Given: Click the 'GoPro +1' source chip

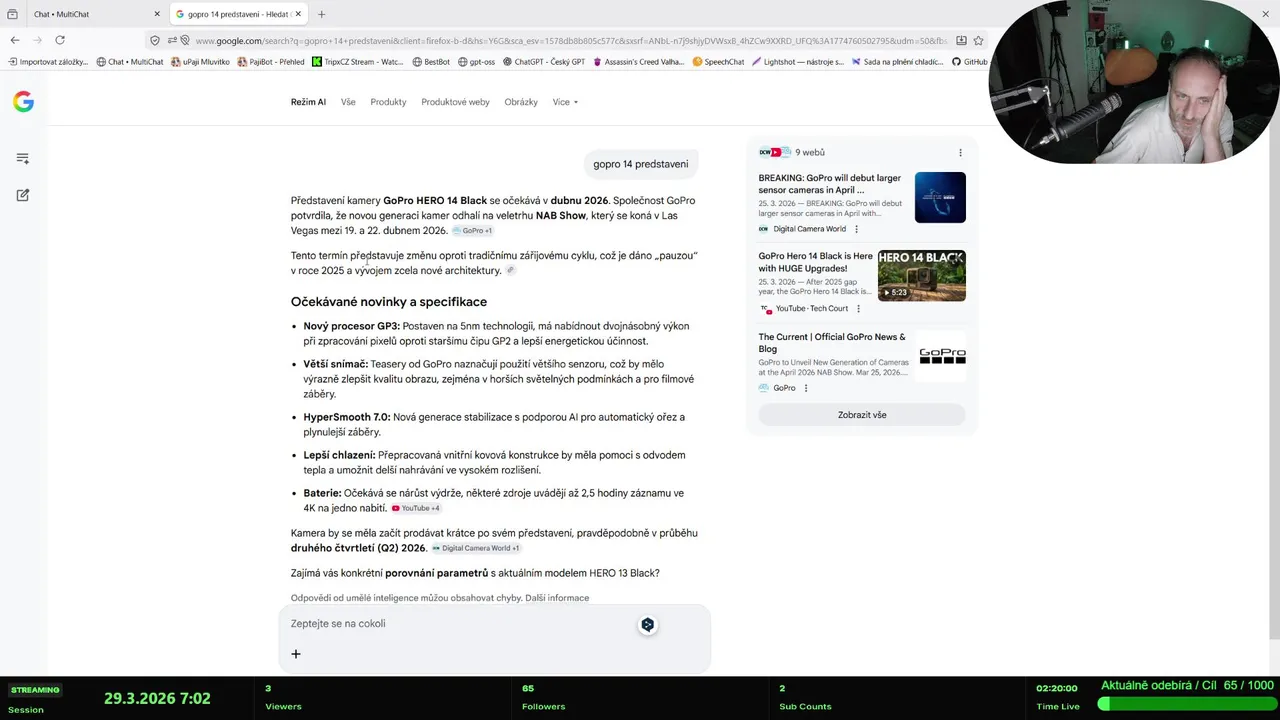Looking at the screenshot, I should (472, 231).
